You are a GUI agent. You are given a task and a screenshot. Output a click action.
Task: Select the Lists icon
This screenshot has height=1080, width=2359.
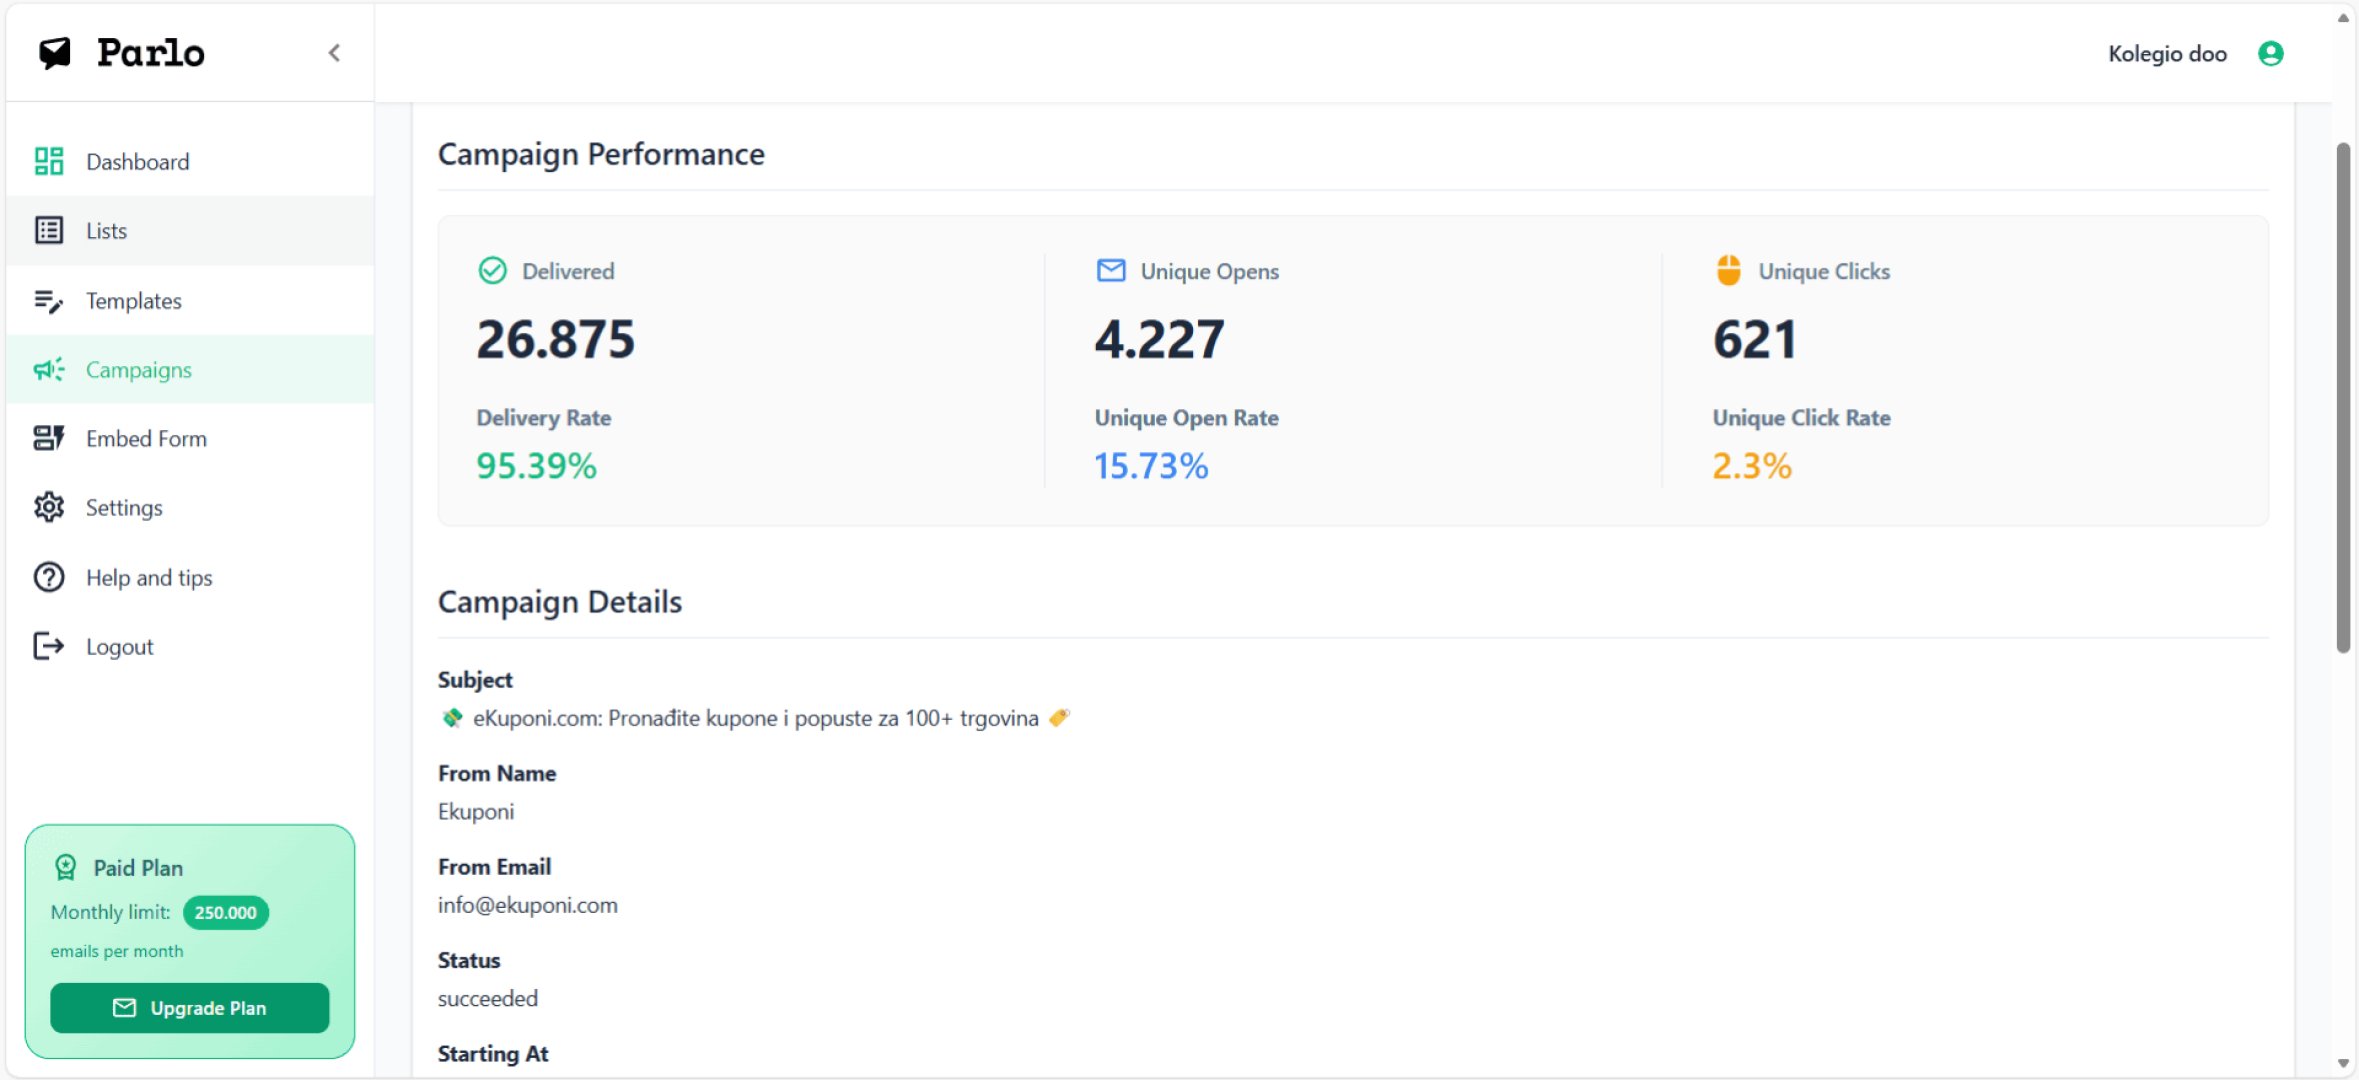[x=50, y=230]
